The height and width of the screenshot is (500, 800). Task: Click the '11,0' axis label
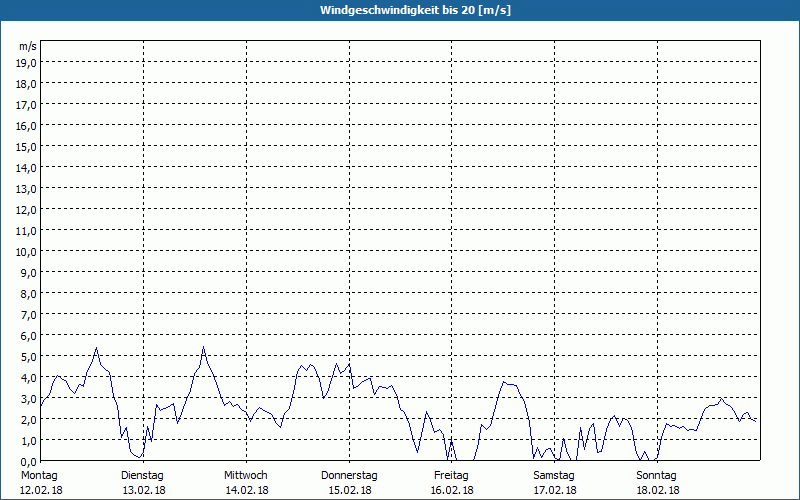click(27, 231)
